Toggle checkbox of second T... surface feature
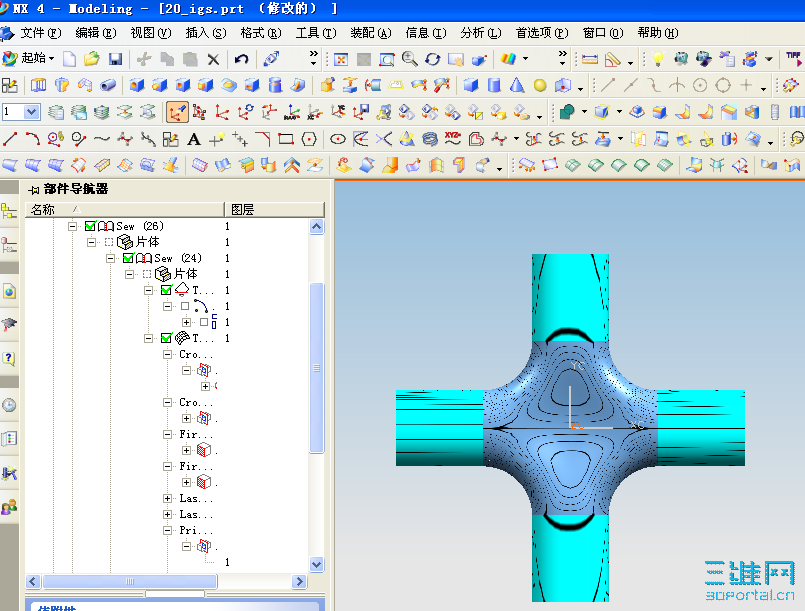Screen dimensions: 805x611 pyautogui.click(x=166, y=338)
